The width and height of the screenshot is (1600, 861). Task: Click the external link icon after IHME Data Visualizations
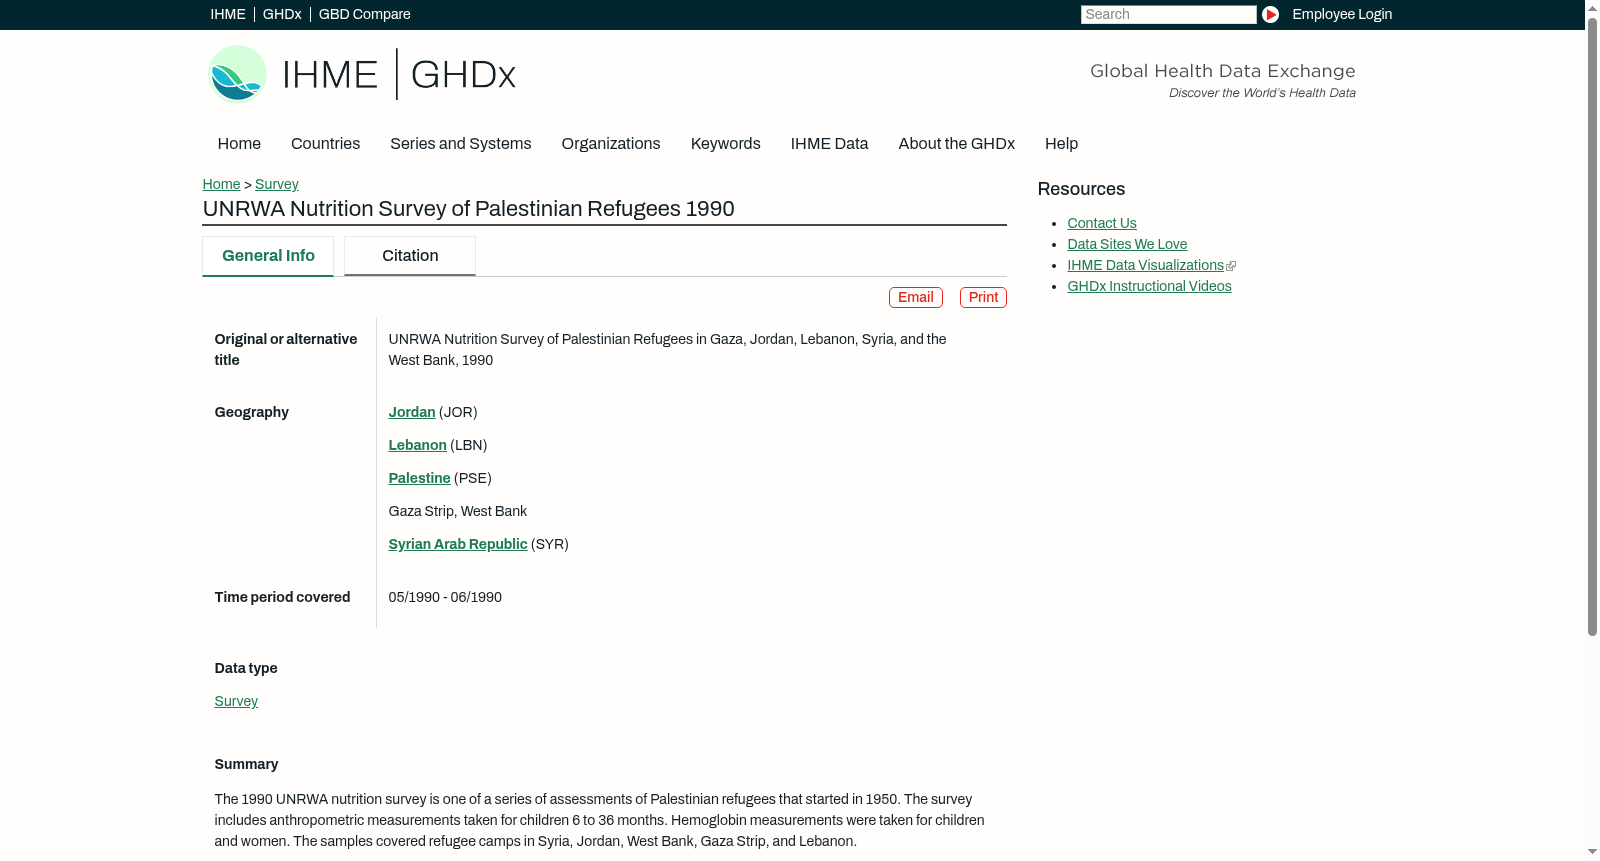point(1231,266)
